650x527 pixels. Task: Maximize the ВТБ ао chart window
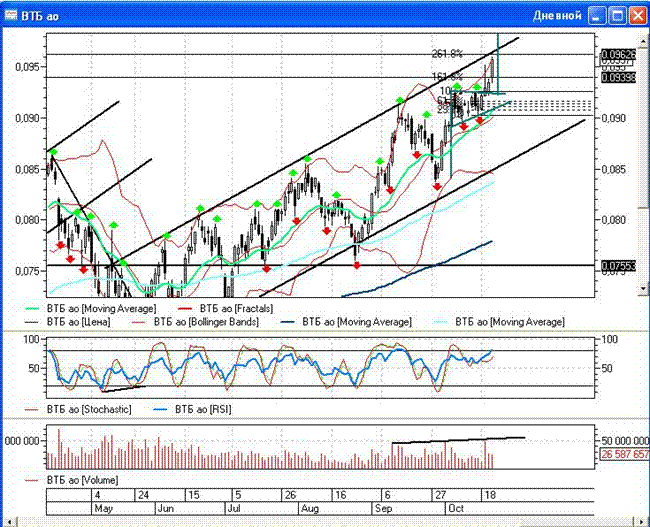point(617,16)
